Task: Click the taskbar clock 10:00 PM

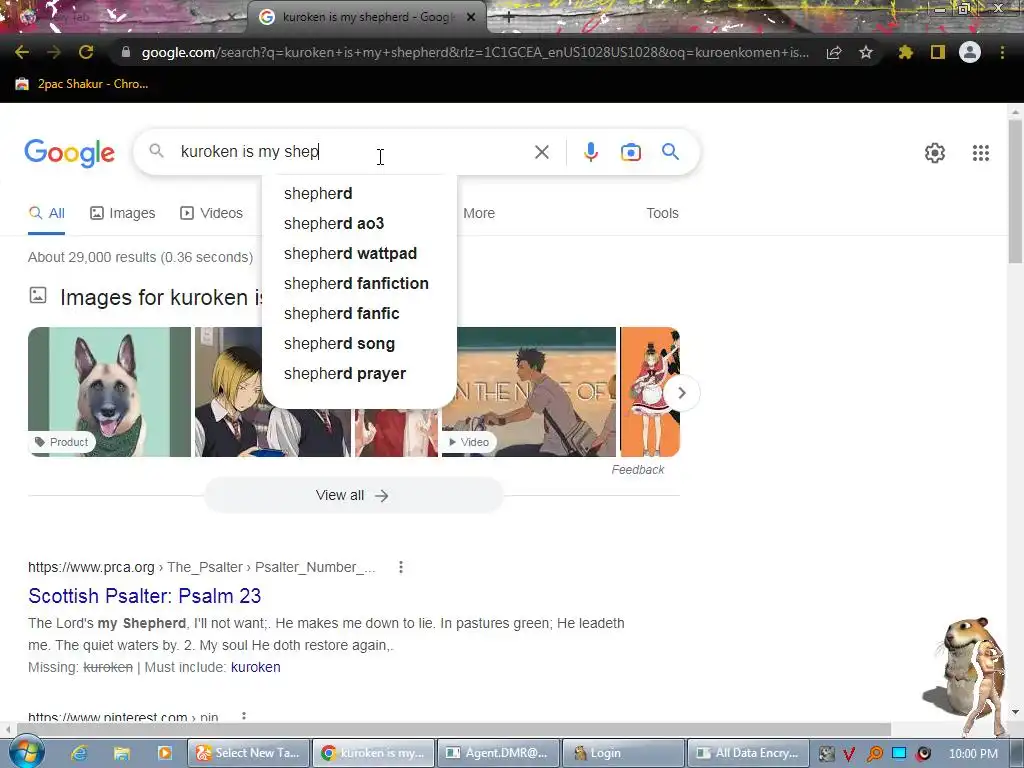Action: (973, 754)
